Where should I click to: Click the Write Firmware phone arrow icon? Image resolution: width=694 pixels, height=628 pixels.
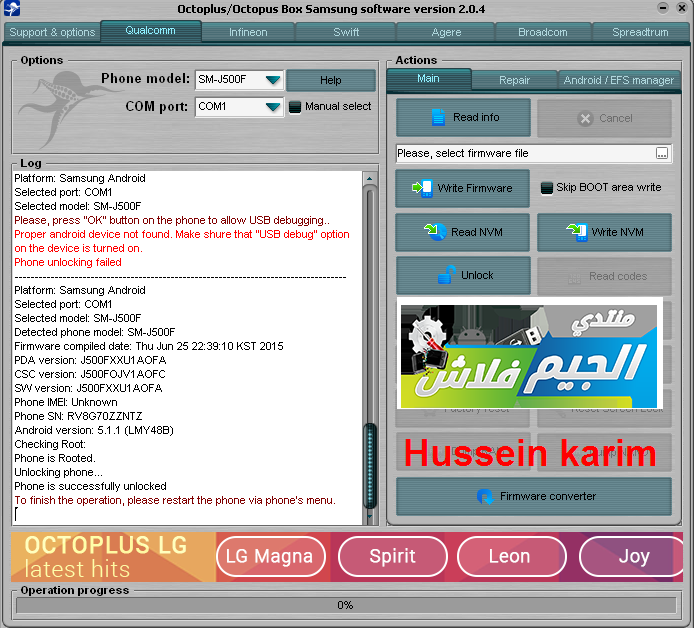pyautogui.click(x=422, y=188)
